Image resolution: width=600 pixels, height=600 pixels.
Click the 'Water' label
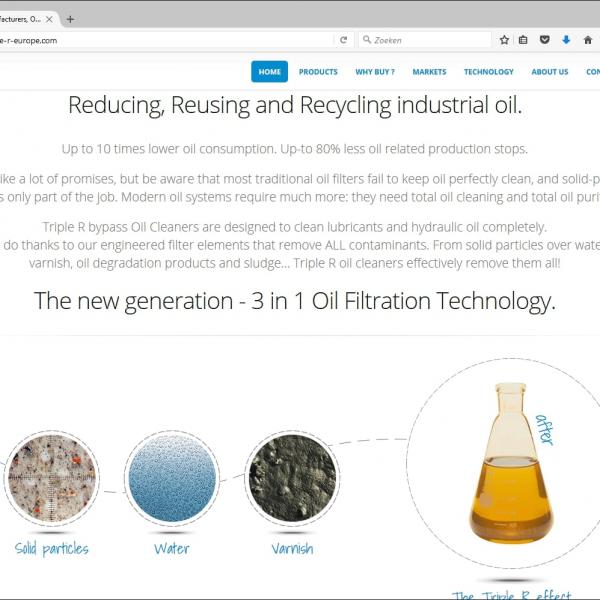[172, 549]
